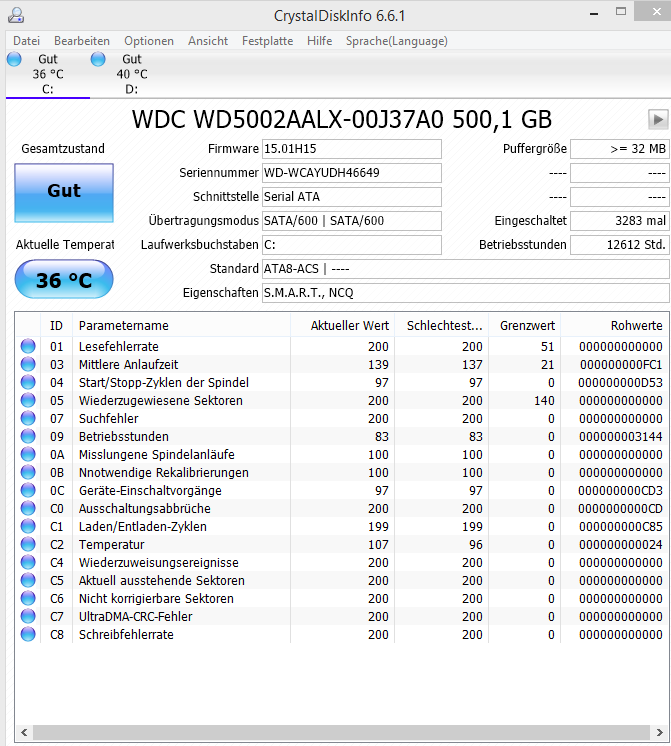Click the Seriennummer field WD-WCAYUDH46649
The width and height of the screenshot is (671, 746).
point(352,173)
